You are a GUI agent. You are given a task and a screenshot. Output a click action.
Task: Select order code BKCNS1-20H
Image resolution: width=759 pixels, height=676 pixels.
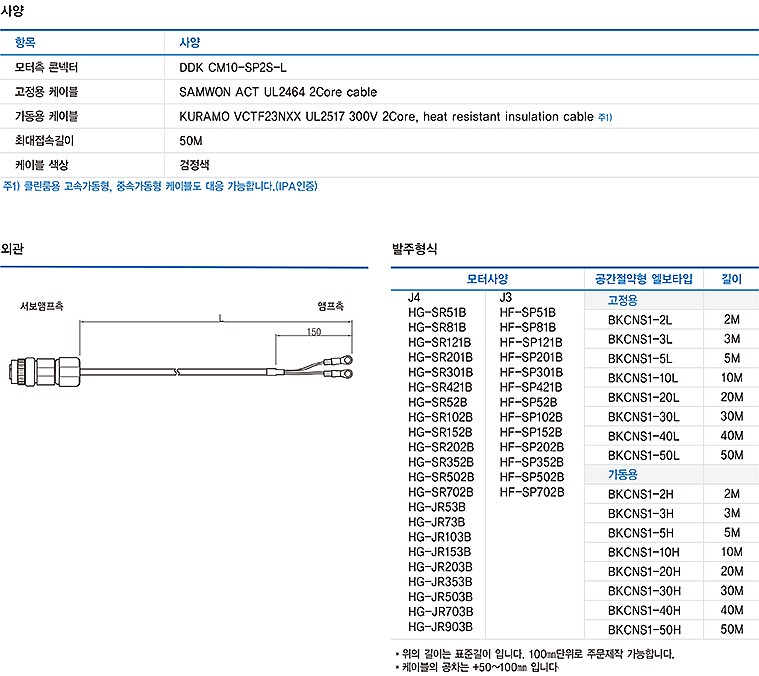tap(644, 571)
